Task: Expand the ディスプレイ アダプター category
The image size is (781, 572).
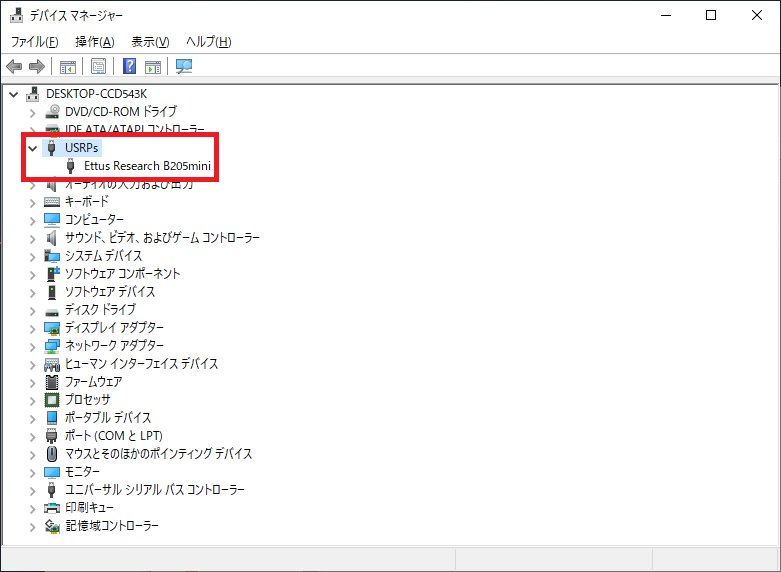Action: tap(33, 328)
